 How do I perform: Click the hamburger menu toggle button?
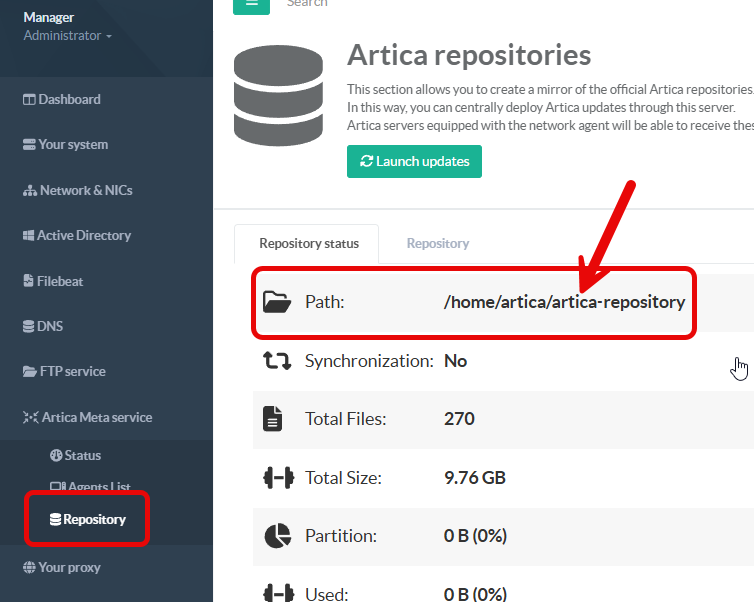click(251, 5)
